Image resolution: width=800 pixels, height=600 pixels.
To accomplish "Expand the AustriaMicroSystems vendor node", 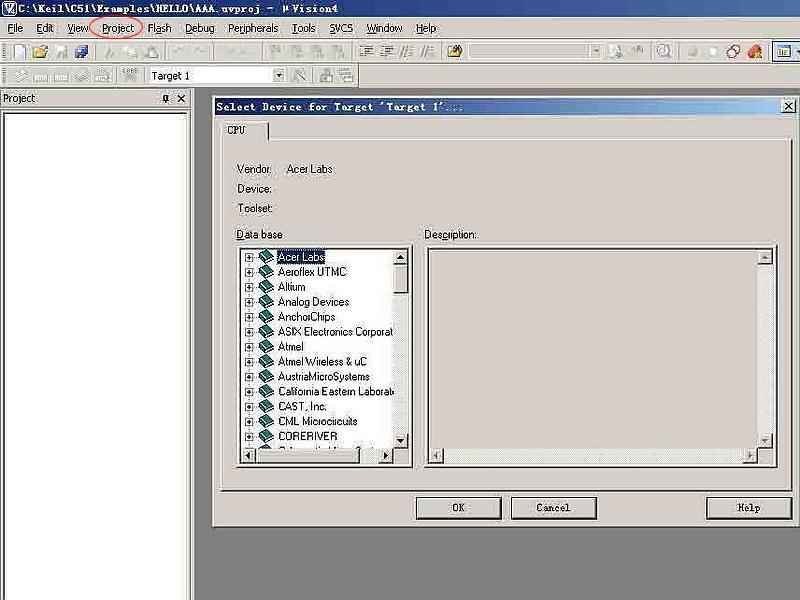I will pyautogui.click(x=249, y=377).
